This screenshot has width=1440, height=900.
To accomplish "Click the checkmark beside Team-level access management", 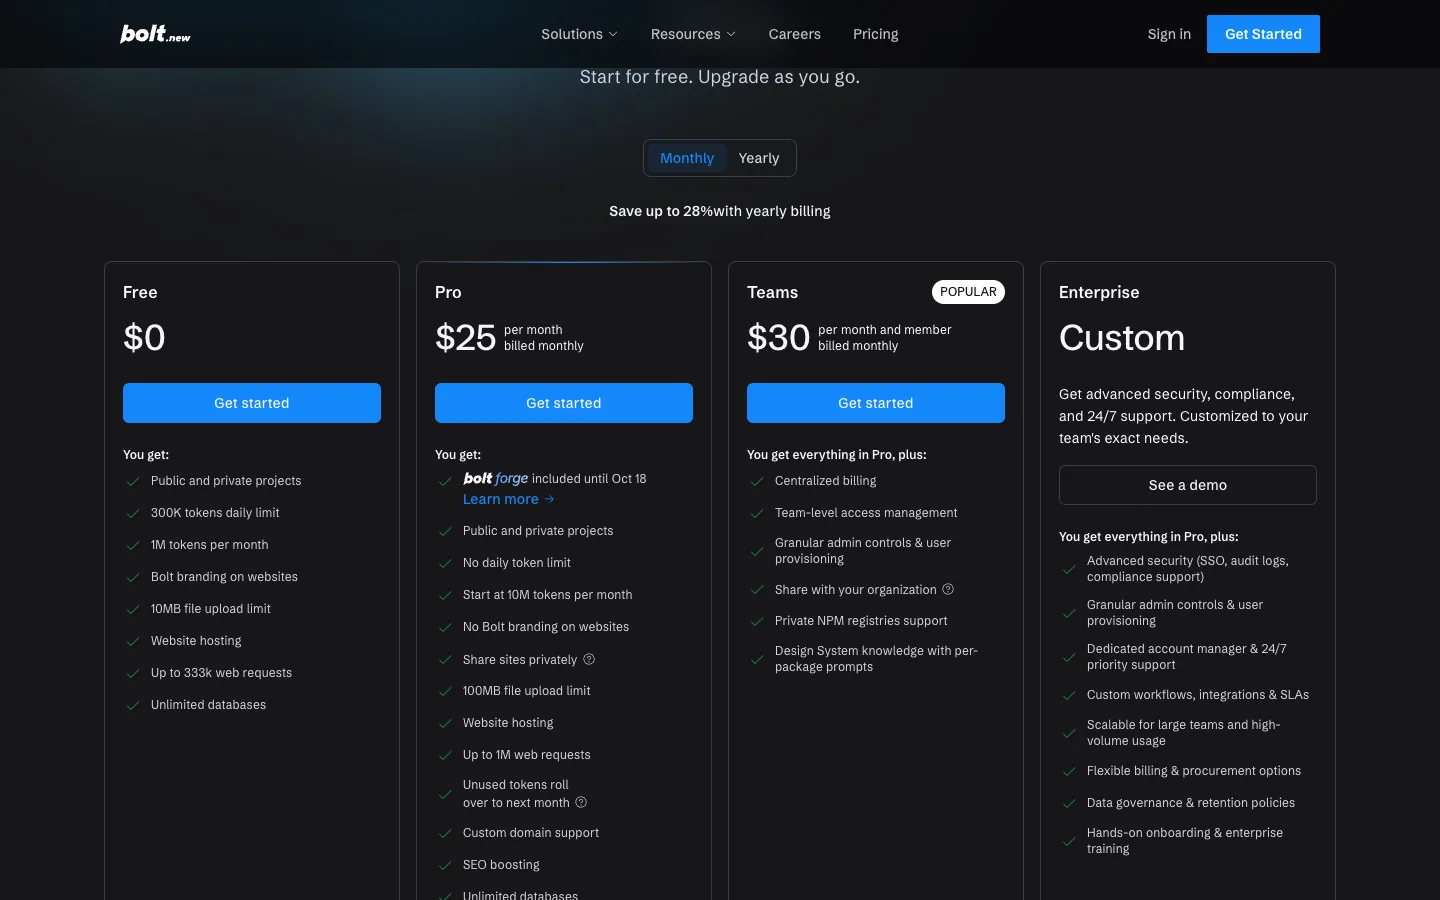I will point(757,513).
